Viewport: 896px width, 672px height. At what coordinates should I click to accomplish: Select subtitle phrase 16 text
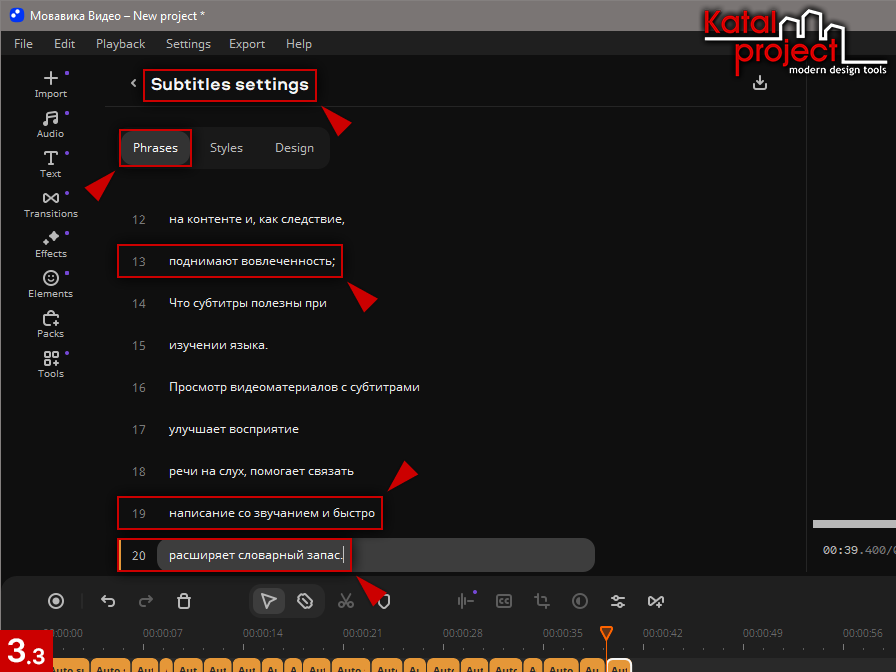click(294, 387)
